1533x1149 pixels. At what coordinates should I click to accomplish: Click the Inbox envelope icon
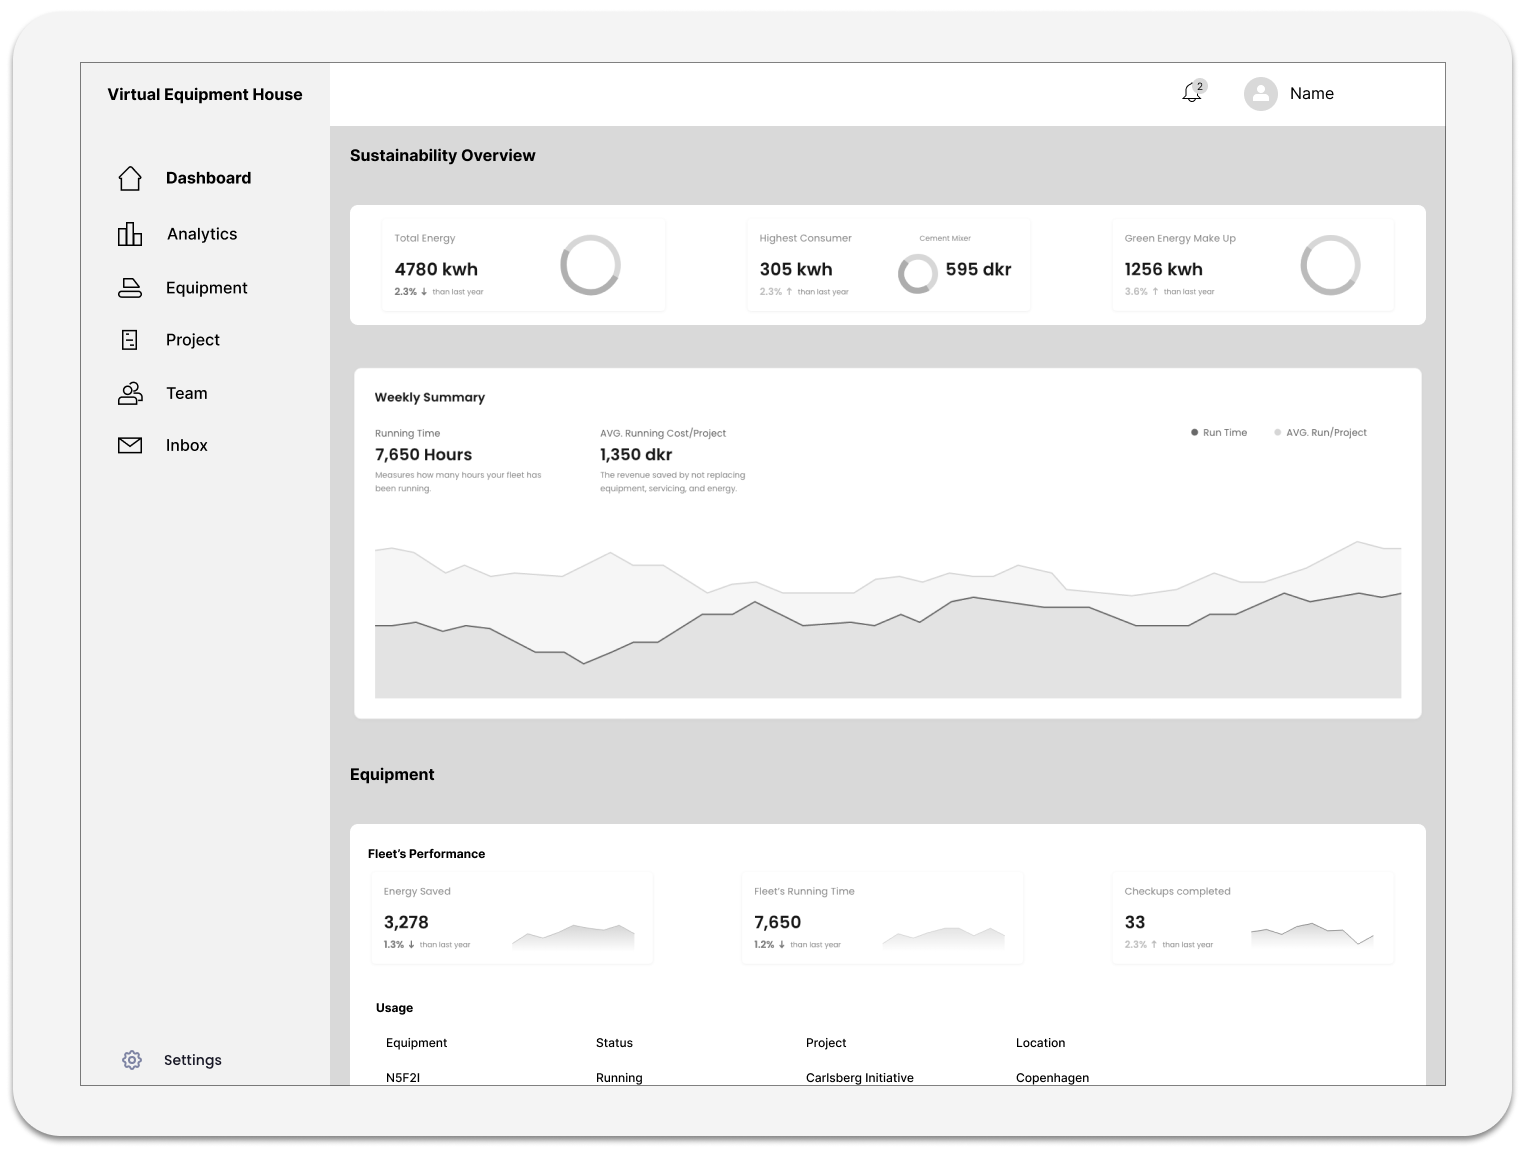click(x=130, y=446)
